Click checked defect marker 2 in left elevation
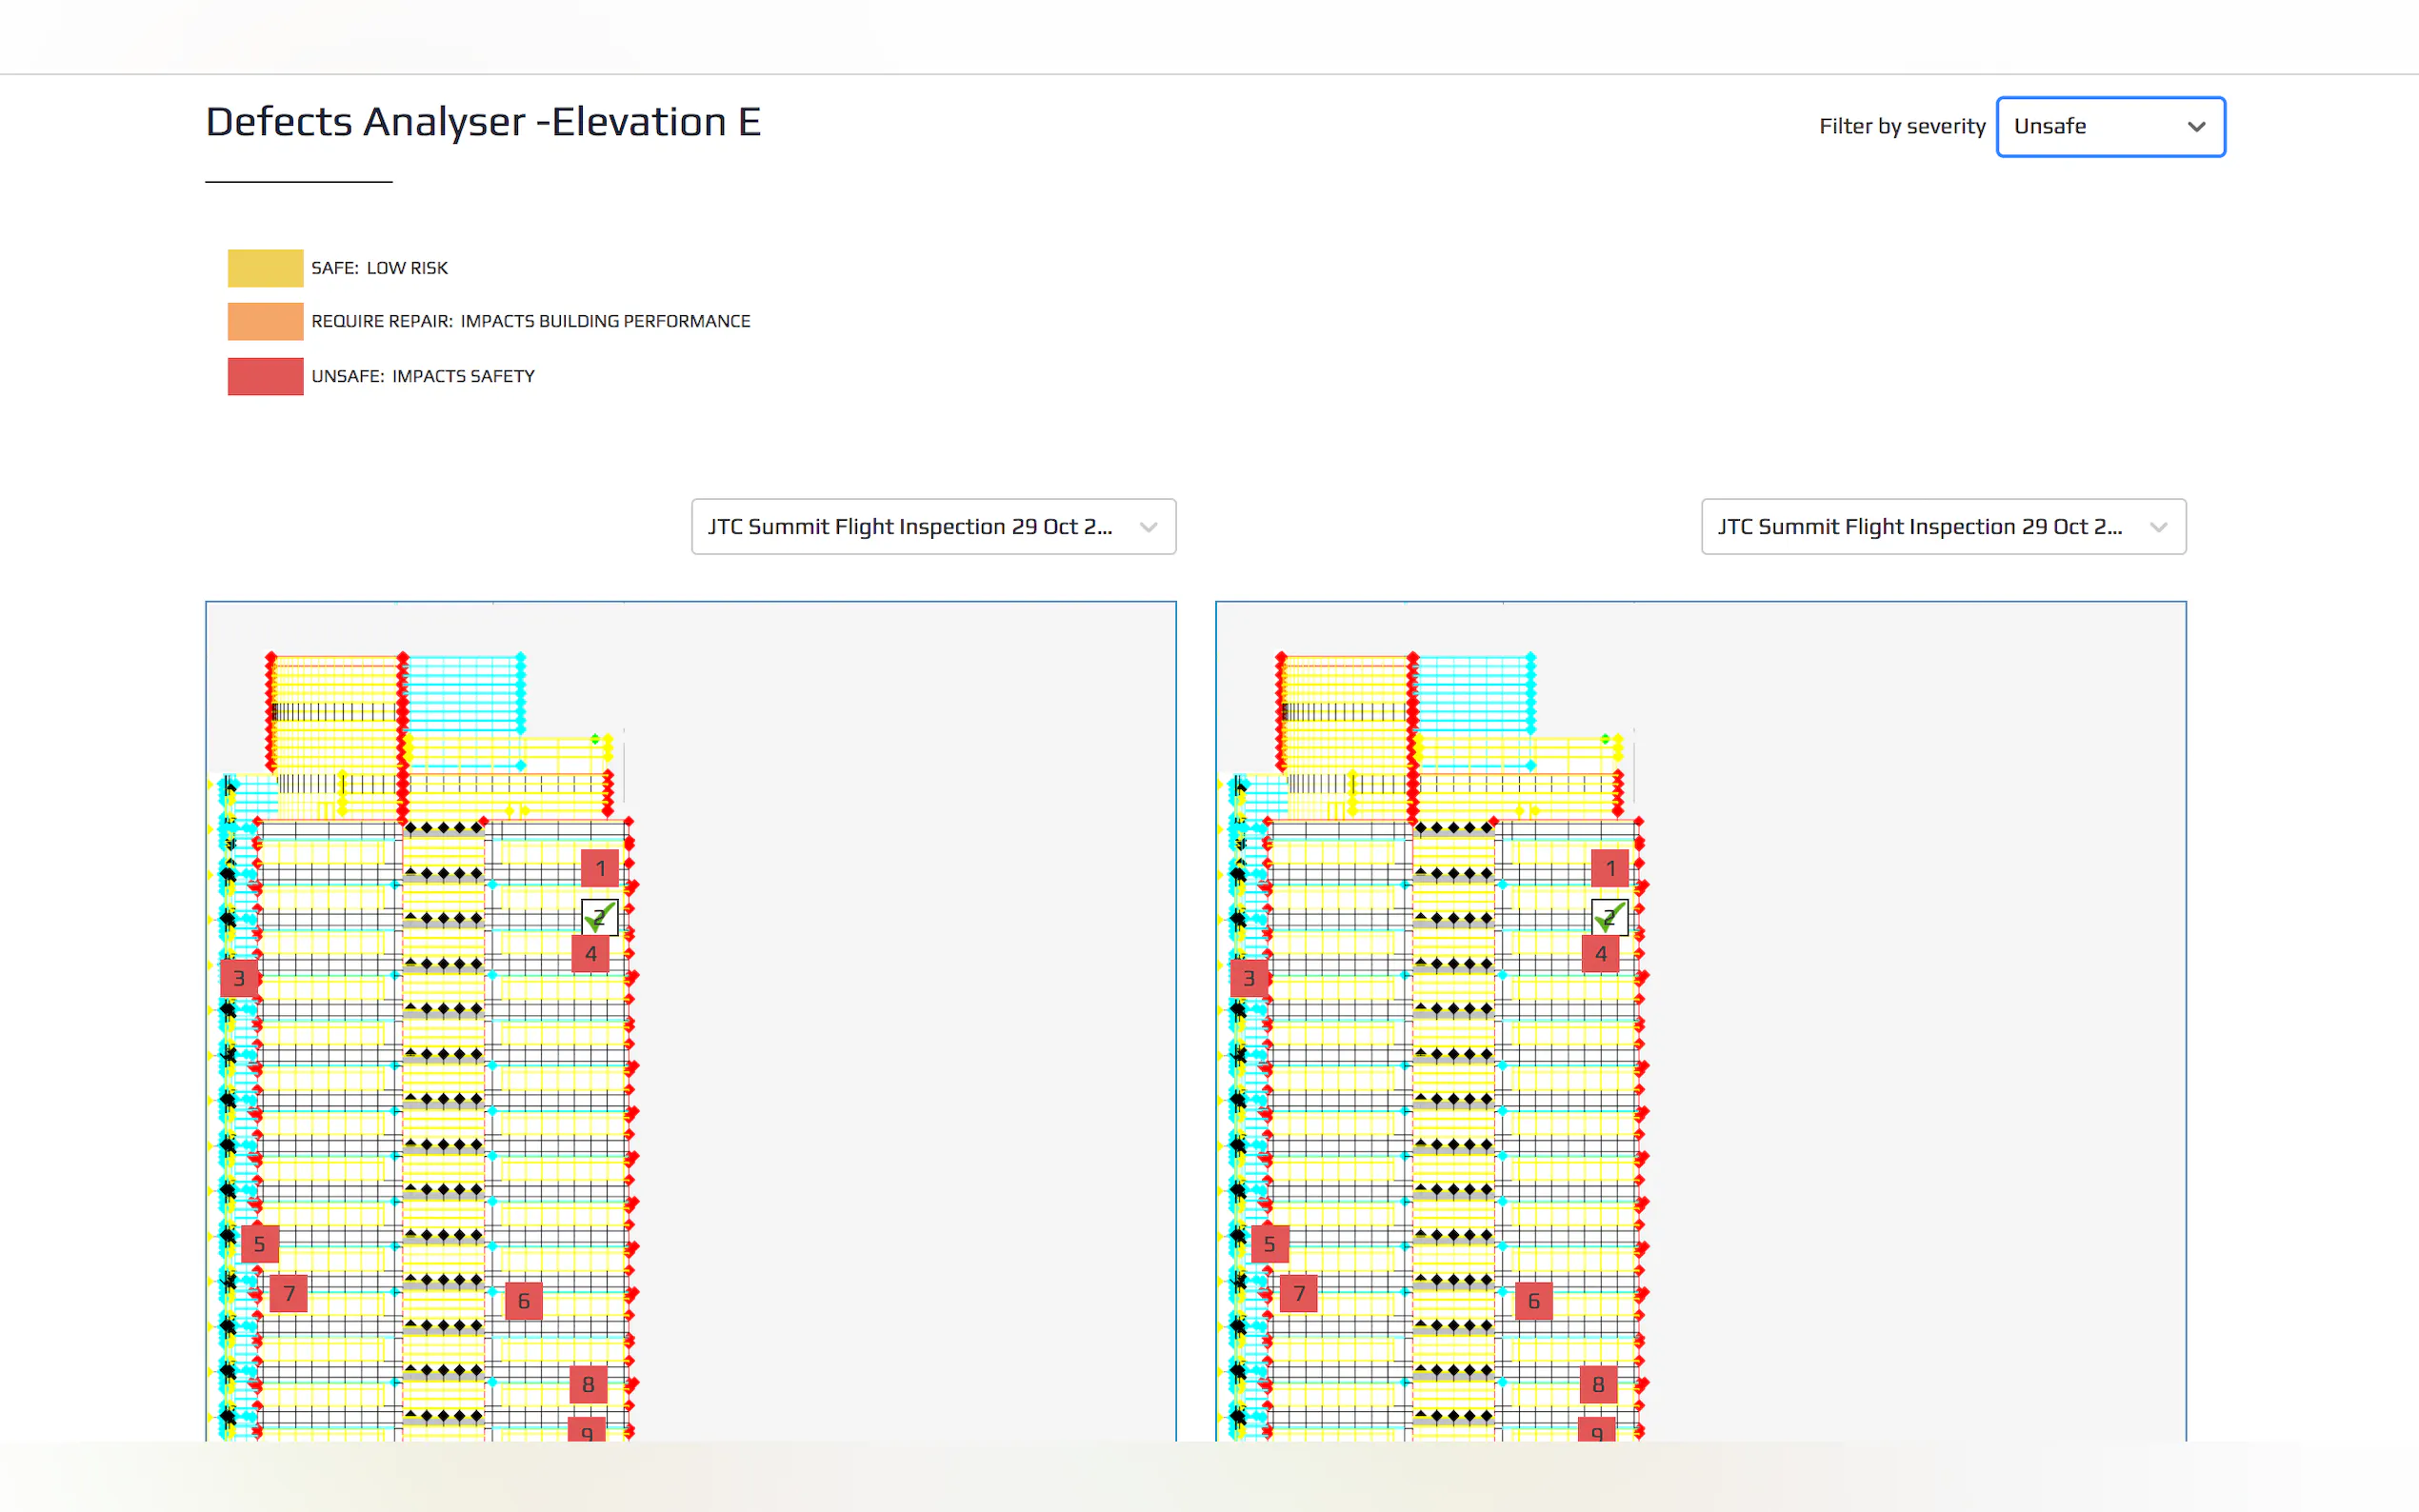 click(600, 916)
